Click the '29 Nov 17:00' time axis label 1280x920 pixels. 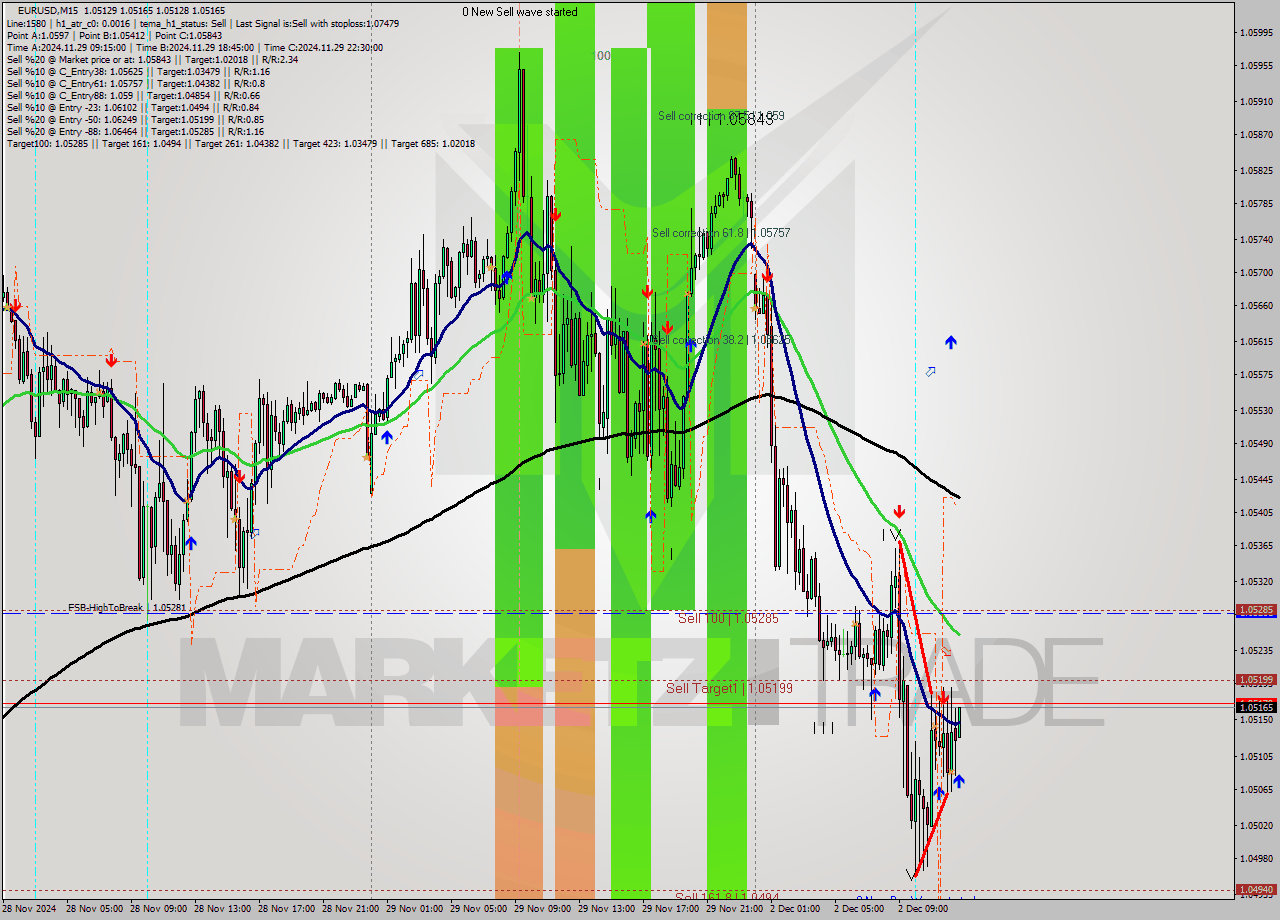pos(670,909)
